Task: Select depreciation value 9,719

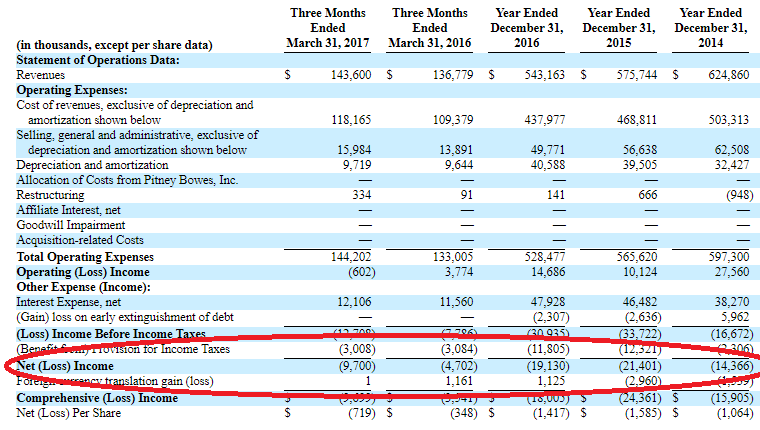Action: (x=357, y=165)
